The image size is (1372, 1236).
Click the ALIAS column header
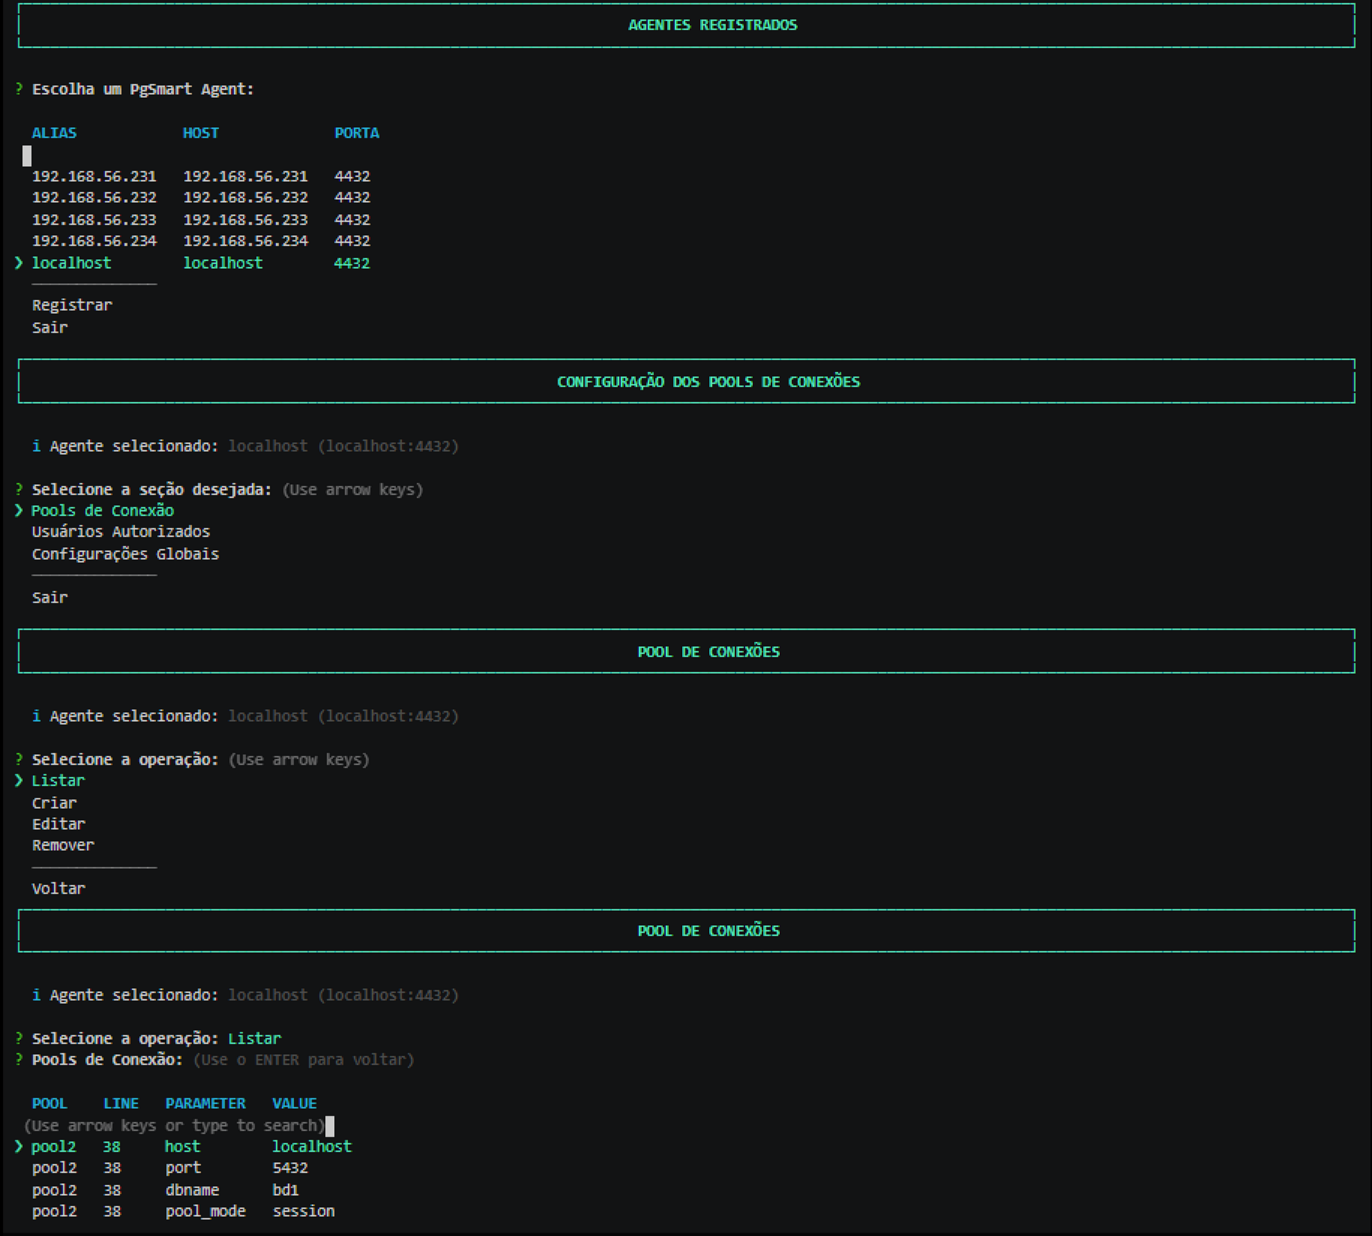[x=54, y=133]
